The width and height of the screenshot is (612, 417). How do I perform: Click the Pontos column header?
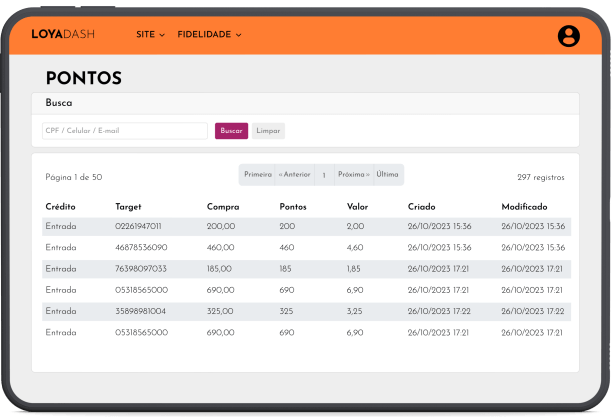pos(293,207)
